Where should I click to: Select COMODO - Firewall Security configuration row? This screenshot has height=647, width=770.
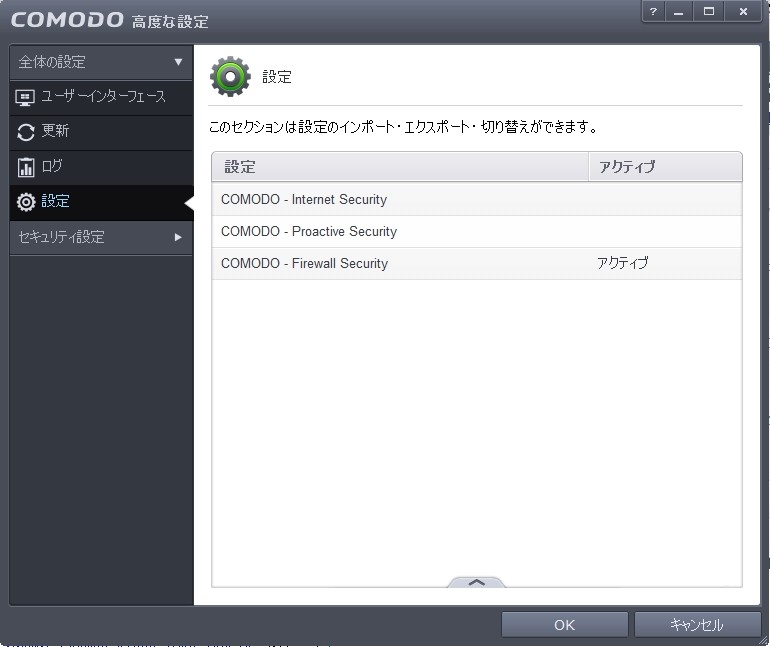(x=476, y=263)
